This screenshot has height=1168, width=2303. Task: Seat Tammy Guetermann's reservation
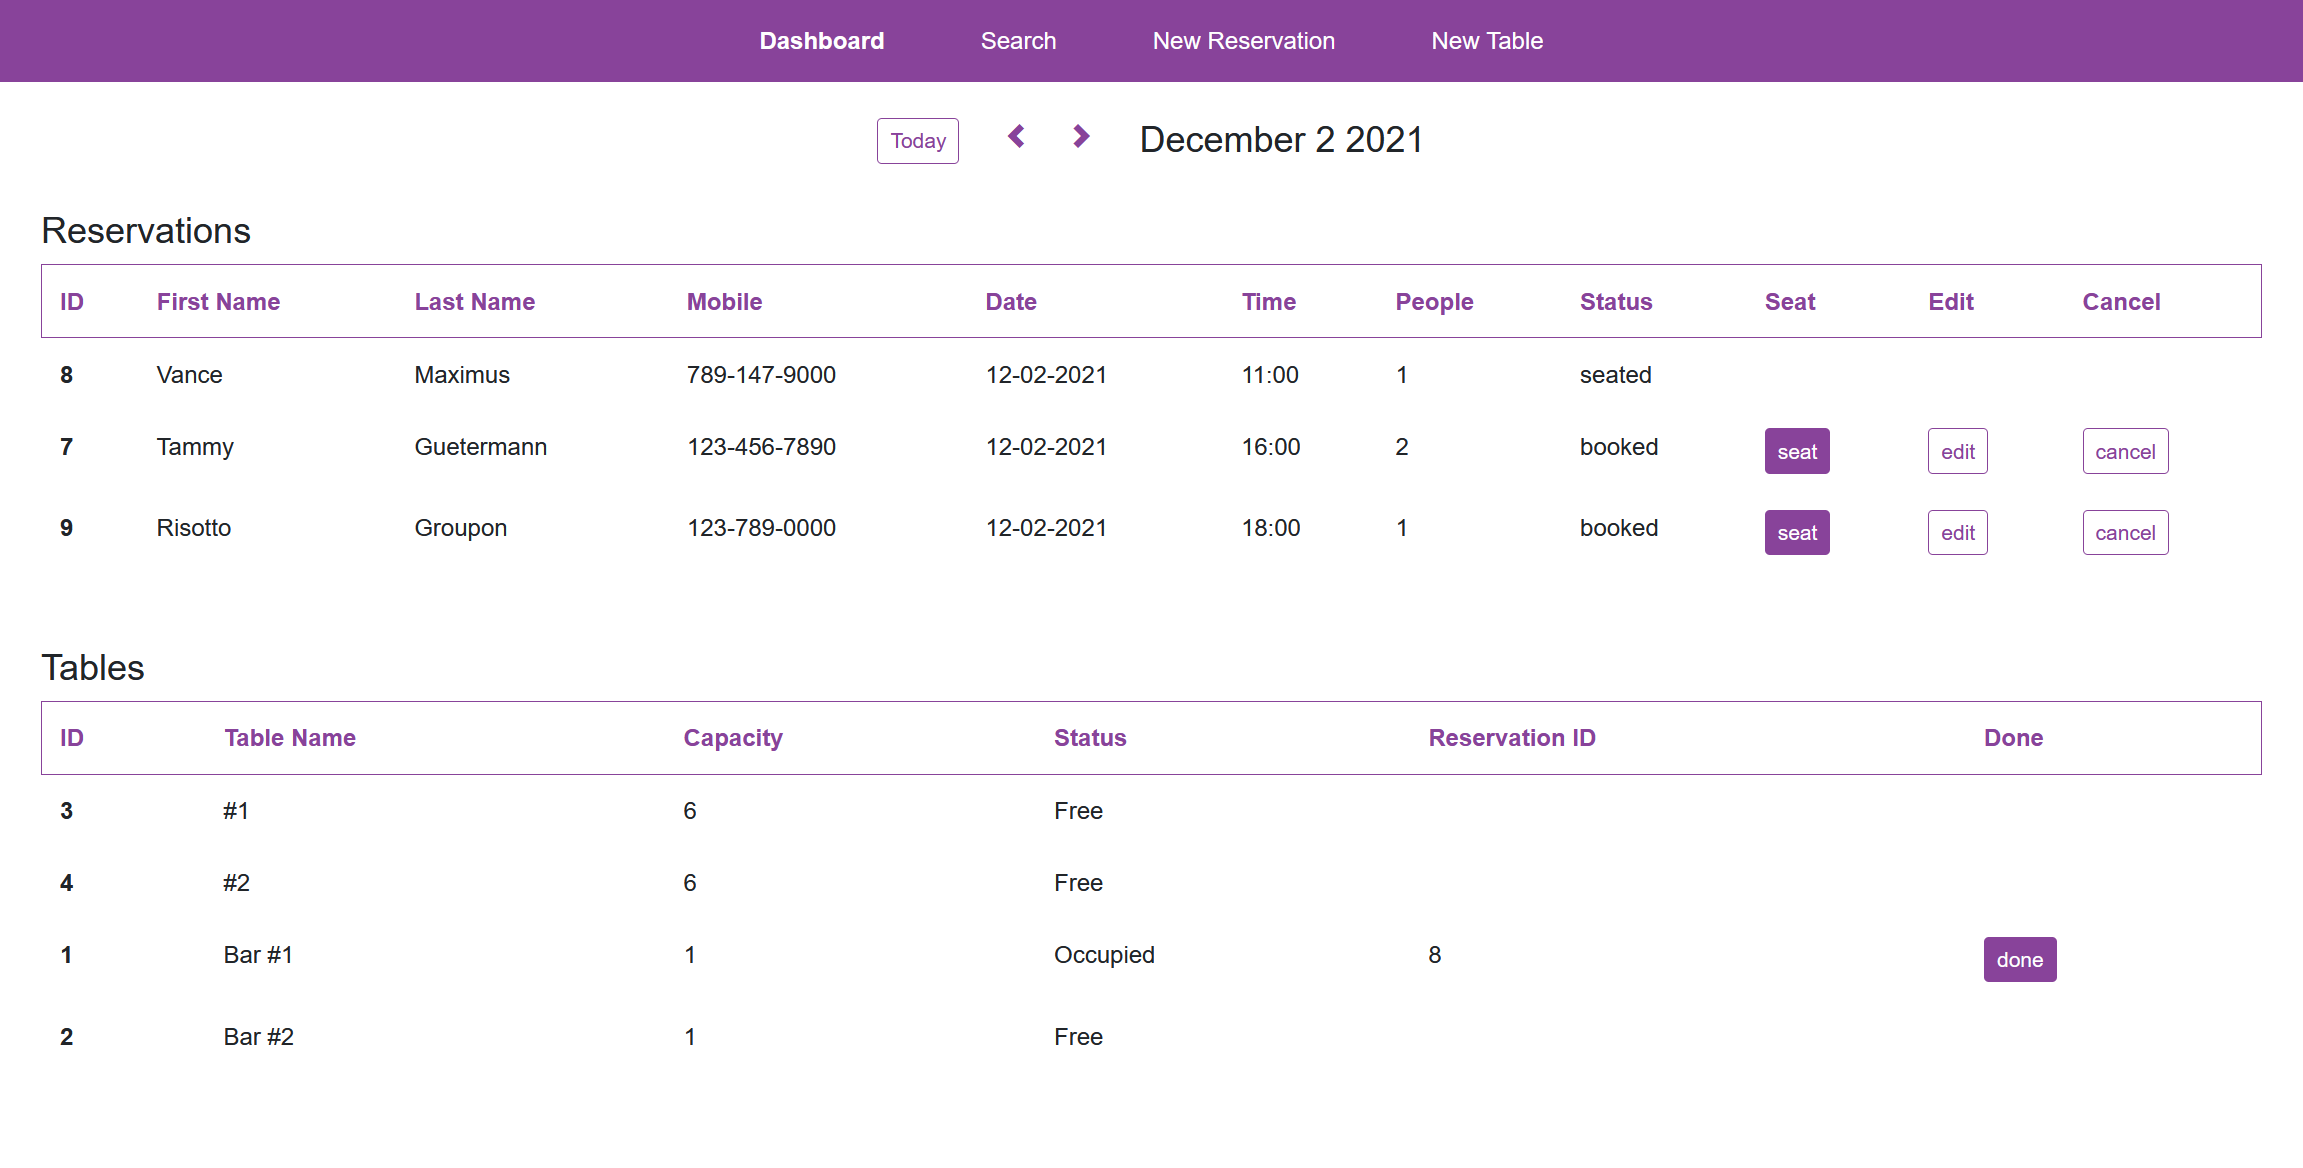click(1796, 451)
